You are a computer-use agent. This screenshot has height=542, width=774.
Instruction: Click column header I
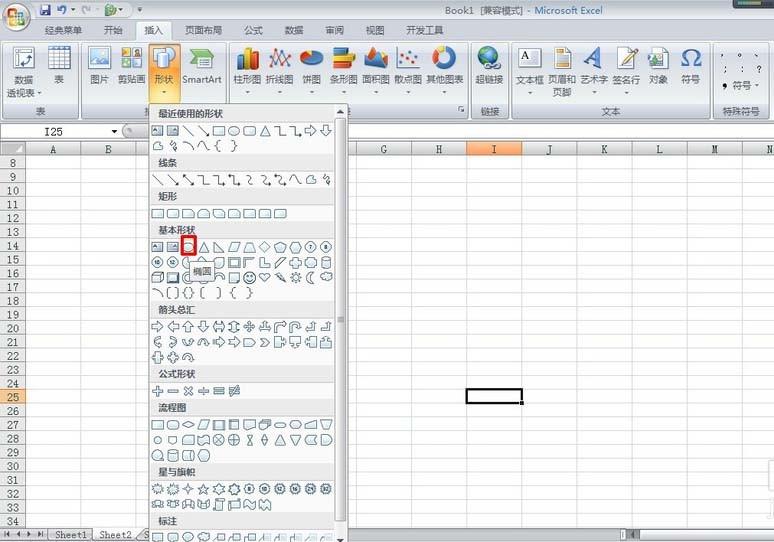click(493, 149)
